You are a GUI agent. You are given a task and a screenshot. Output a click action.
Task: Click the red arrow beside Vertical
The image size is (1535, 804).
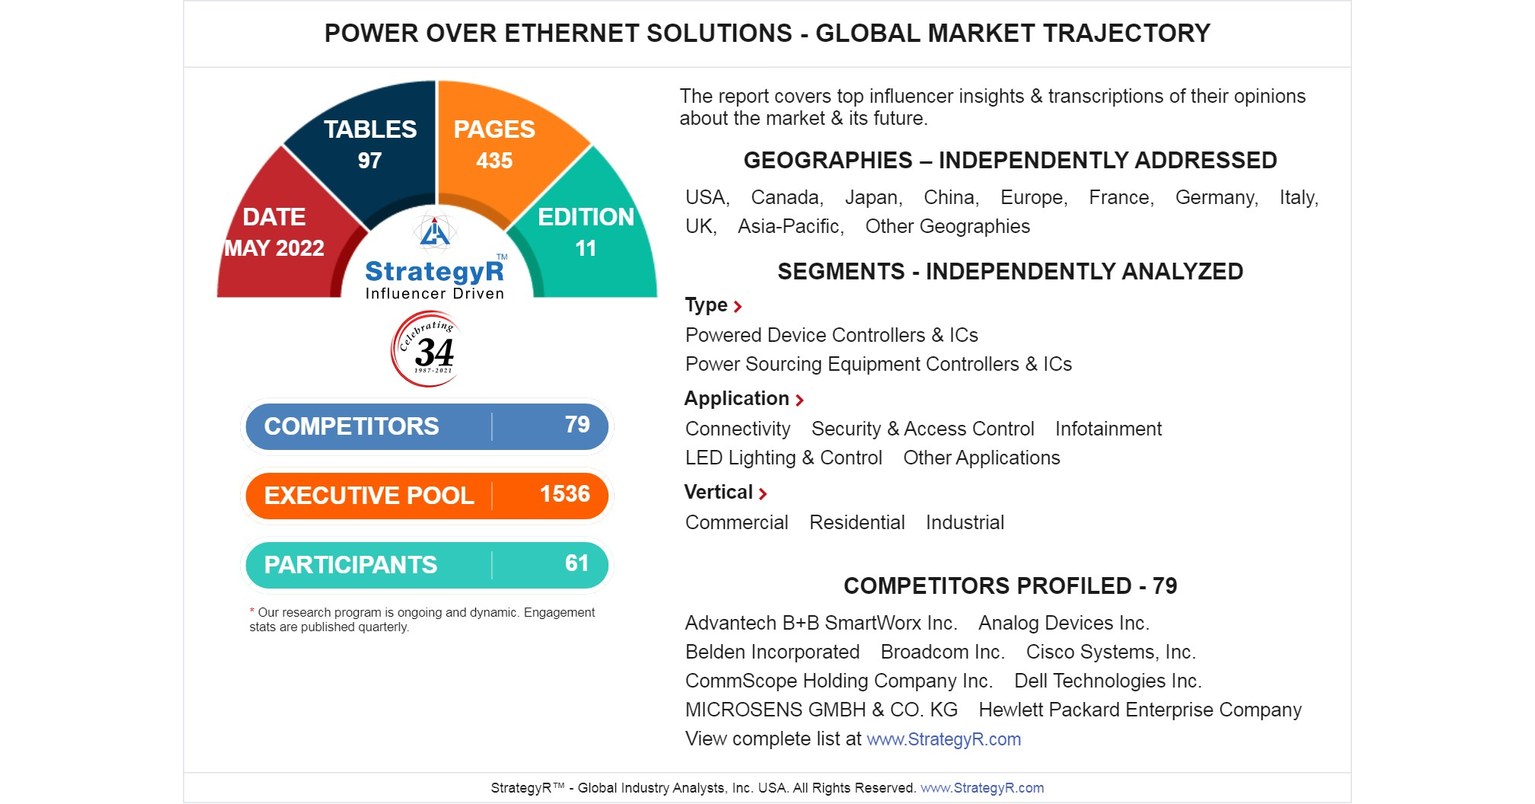coord(763,492)
